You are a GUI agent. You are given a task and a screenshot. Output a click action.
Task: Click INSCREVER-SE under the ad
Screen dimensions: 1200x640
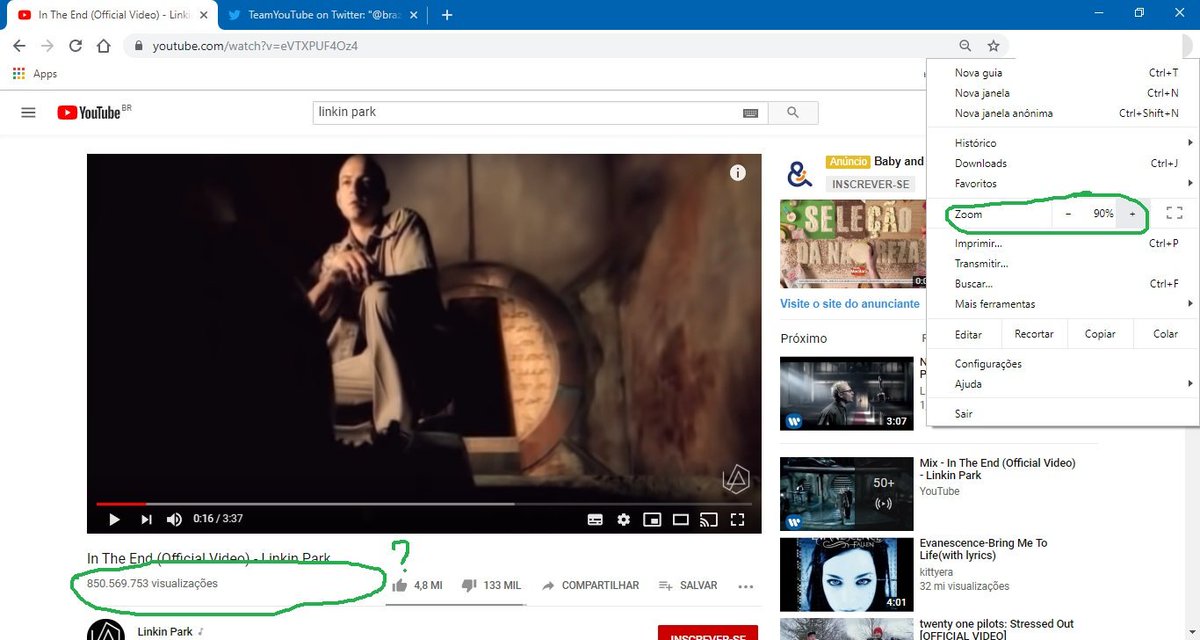click(872, 184)
